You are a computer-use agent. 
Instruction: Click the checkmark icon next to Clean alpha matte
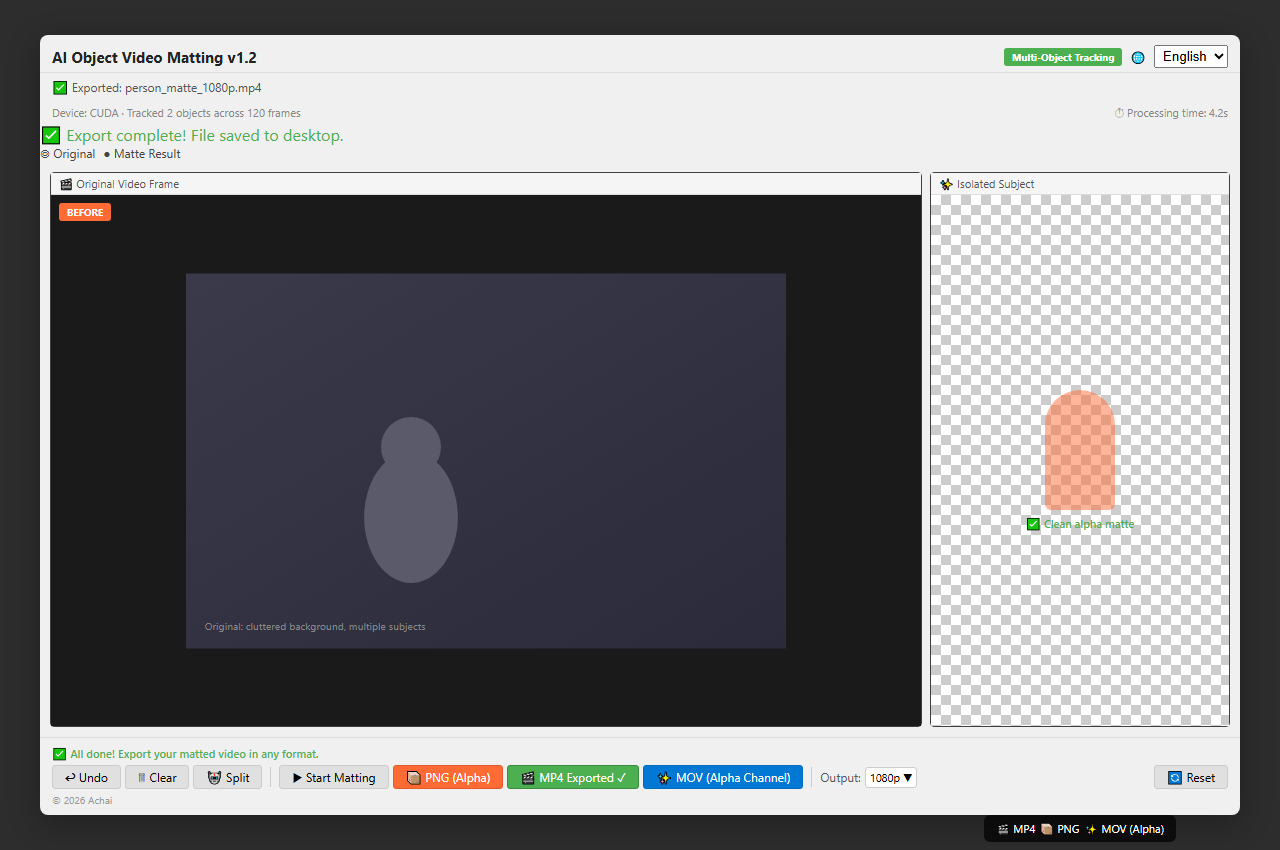(x=1033, y=524)
